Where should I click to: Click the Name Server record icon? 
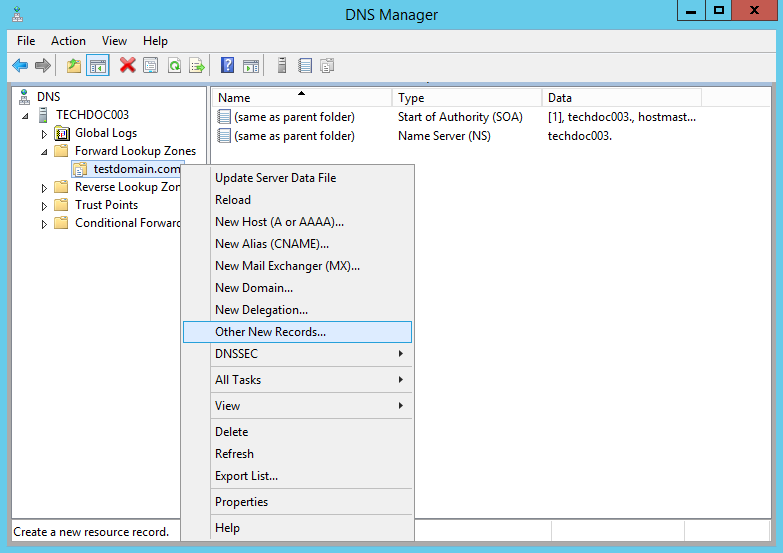pyautogui.click(x=224, y=136)
